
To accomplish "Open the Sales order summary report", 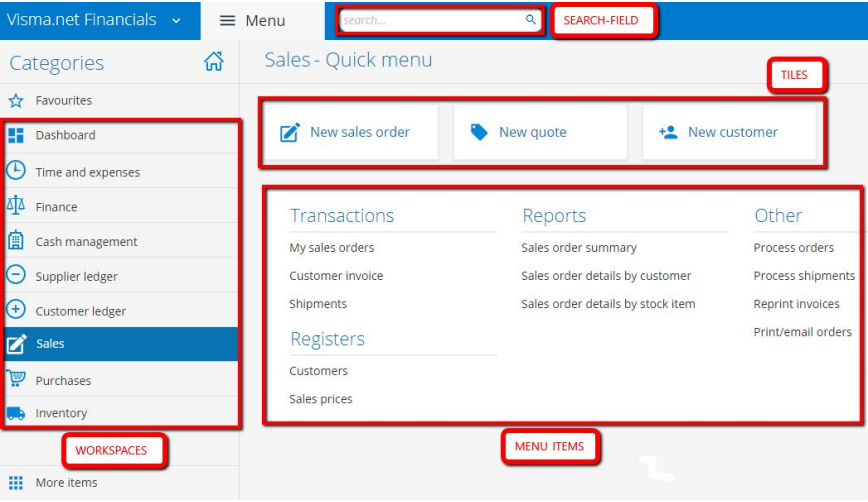I will pos(579,248).
